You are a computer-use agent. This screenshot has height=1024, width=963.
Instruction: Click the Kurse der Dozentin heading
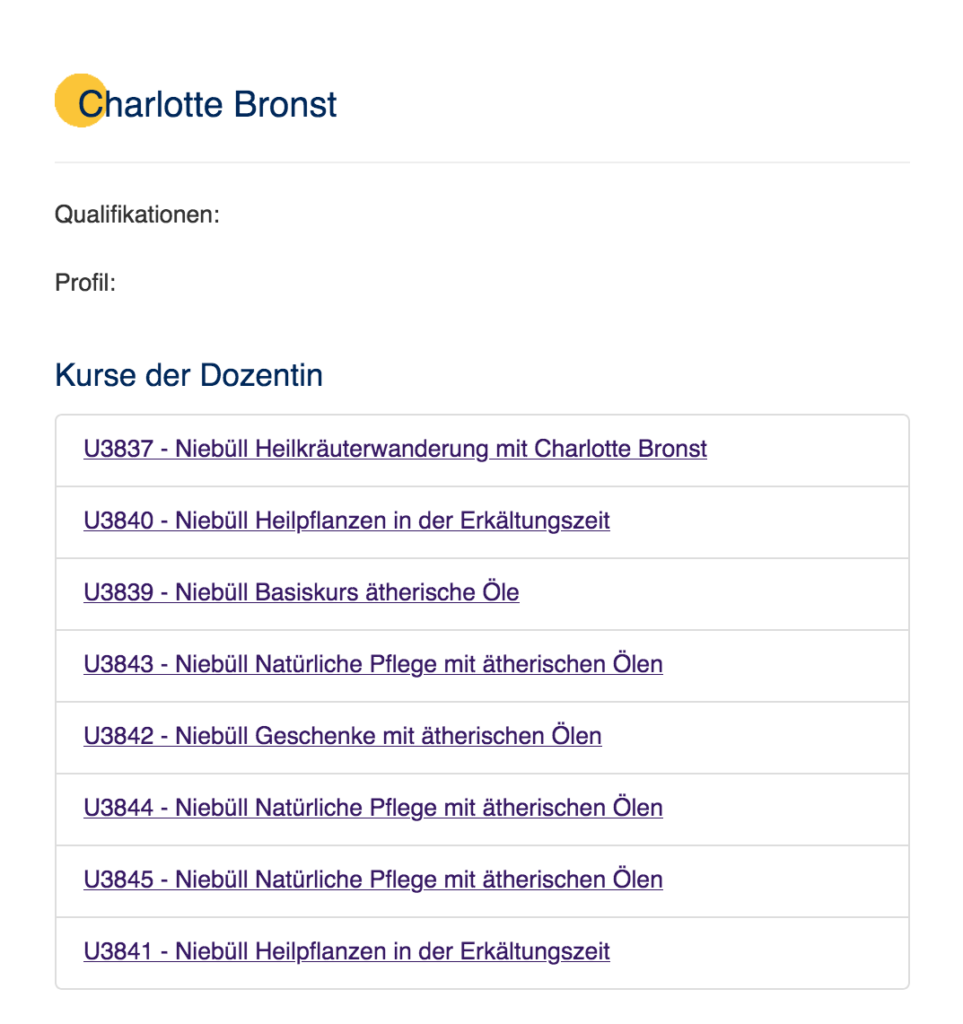pos(189,376)
